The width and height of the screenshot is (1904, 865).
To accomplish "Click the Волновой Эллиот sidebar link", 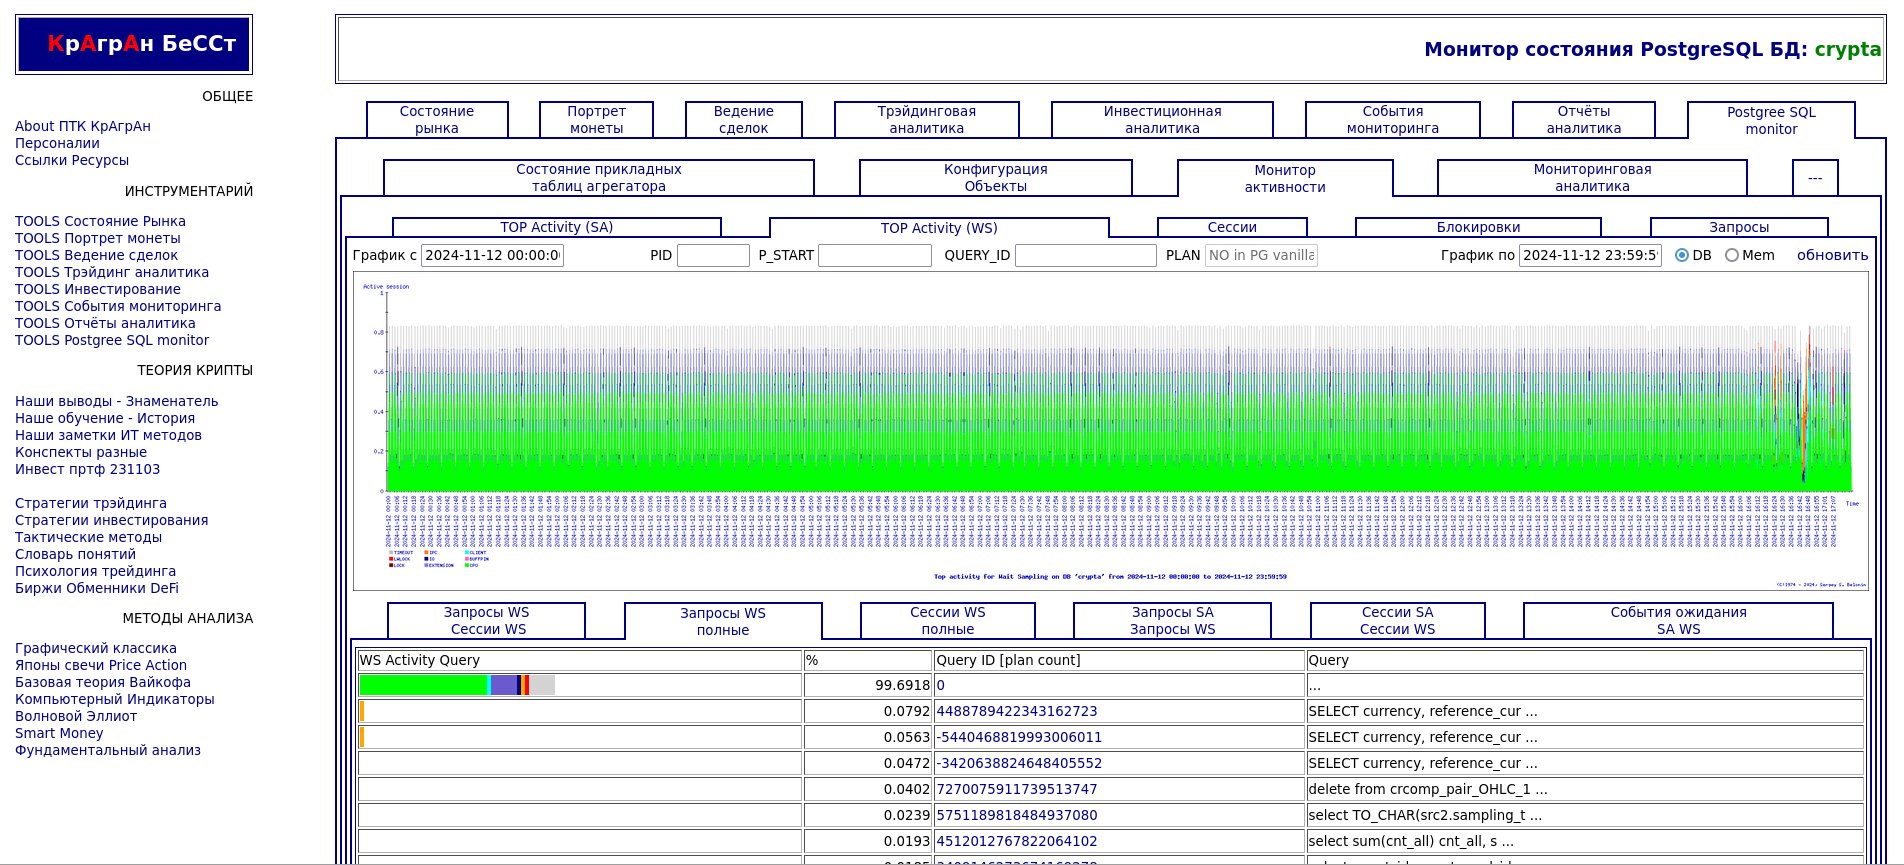I will (76, 716).
